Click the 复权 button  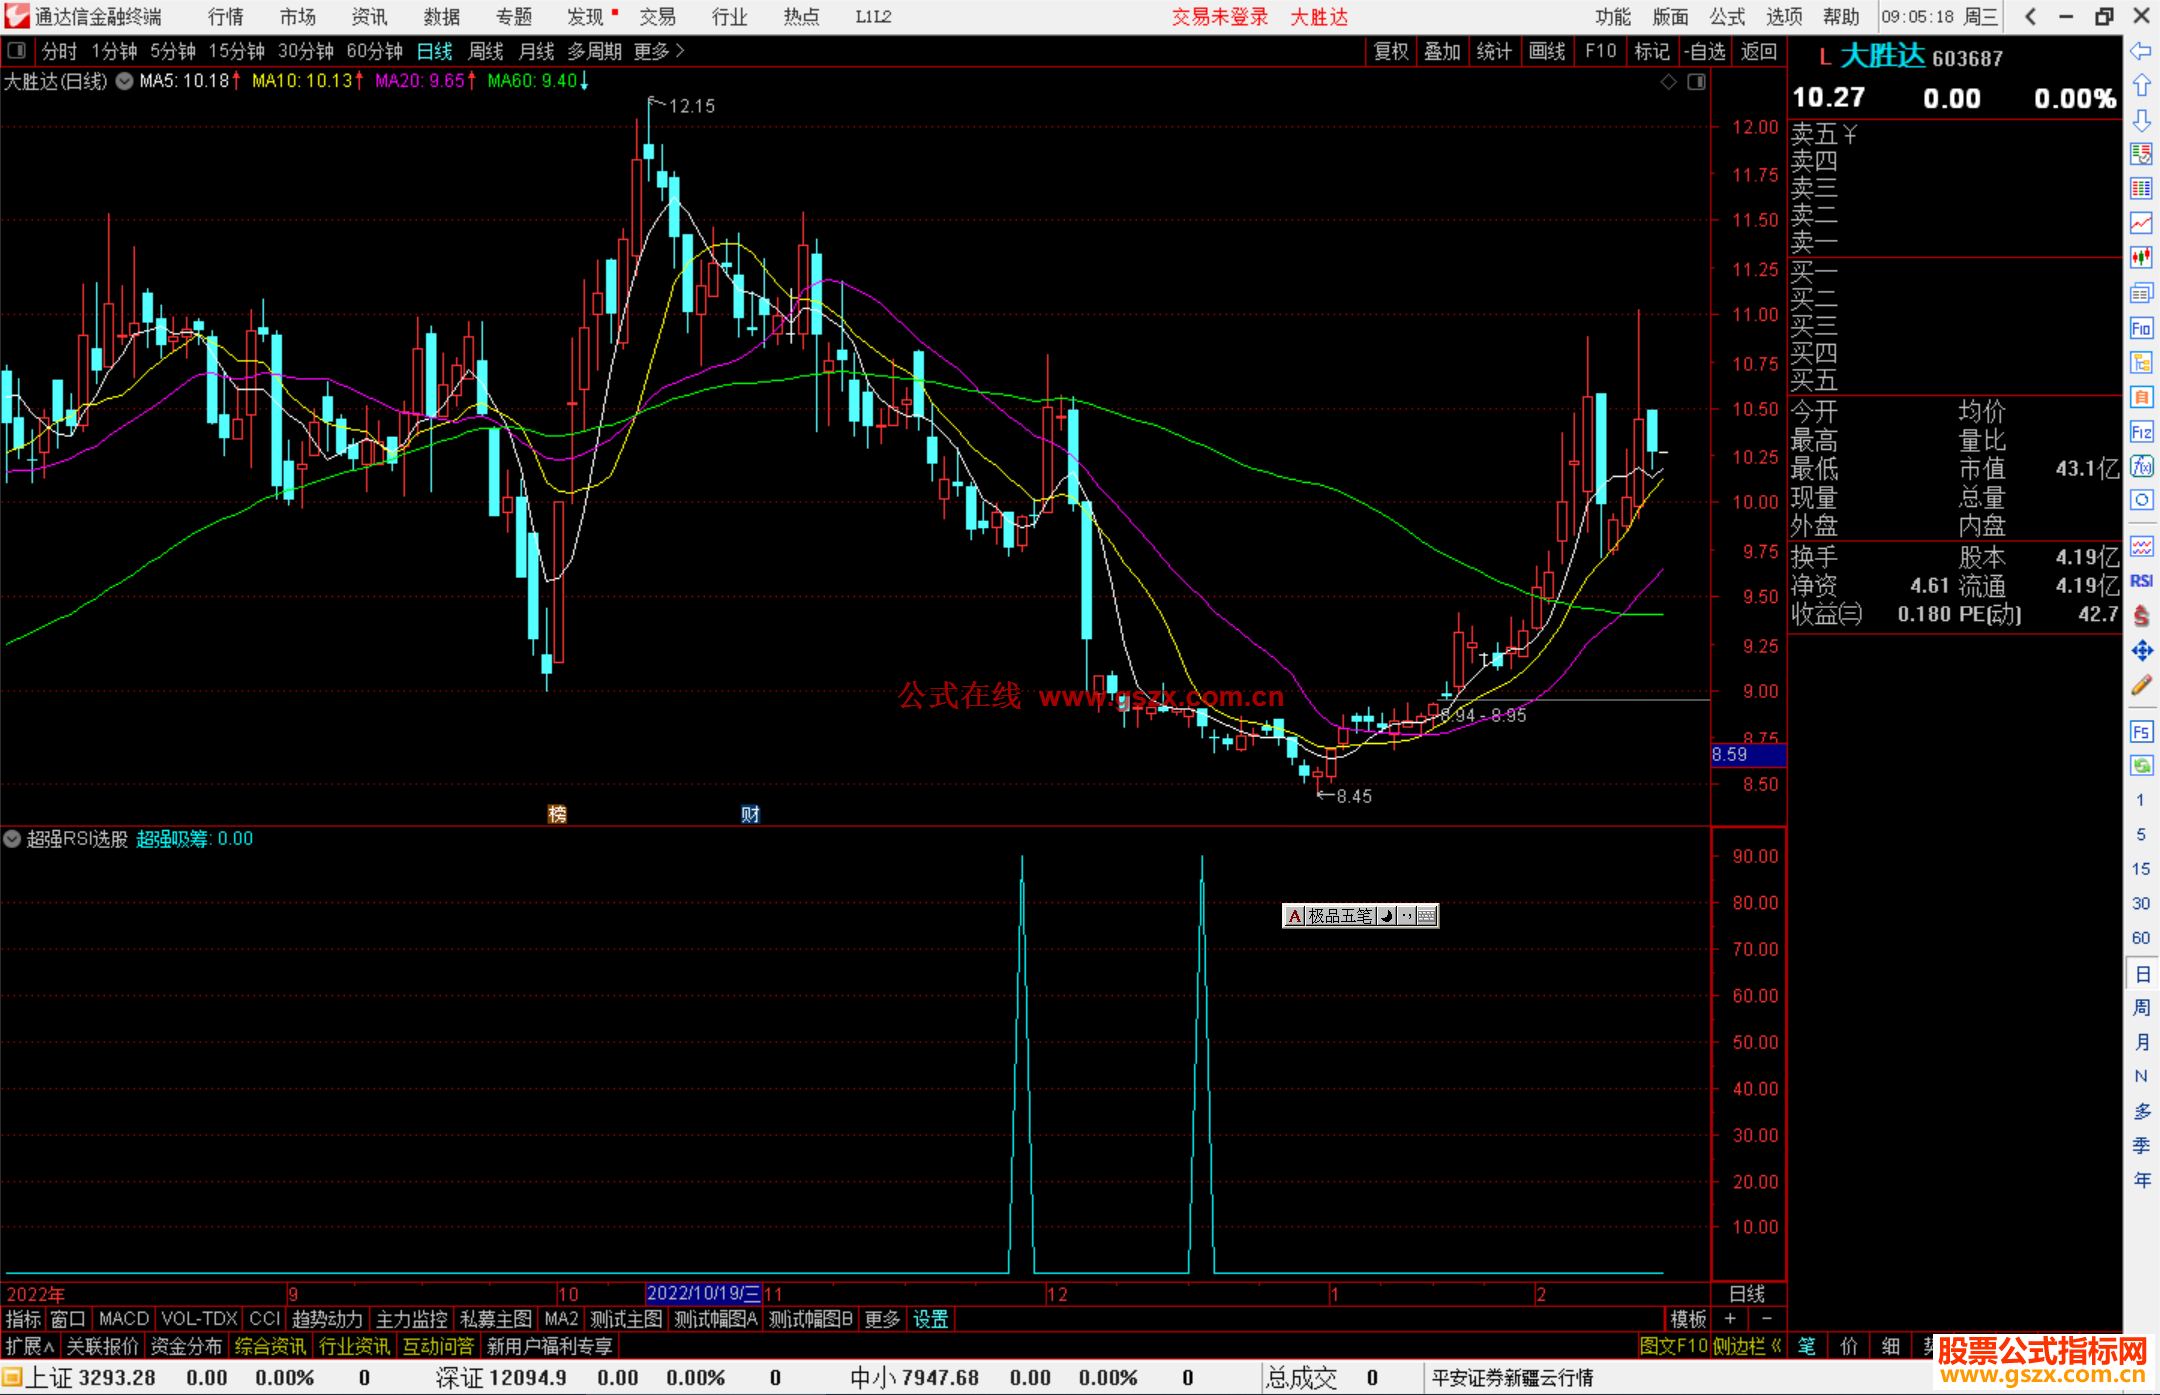[x=1390, y=51]
